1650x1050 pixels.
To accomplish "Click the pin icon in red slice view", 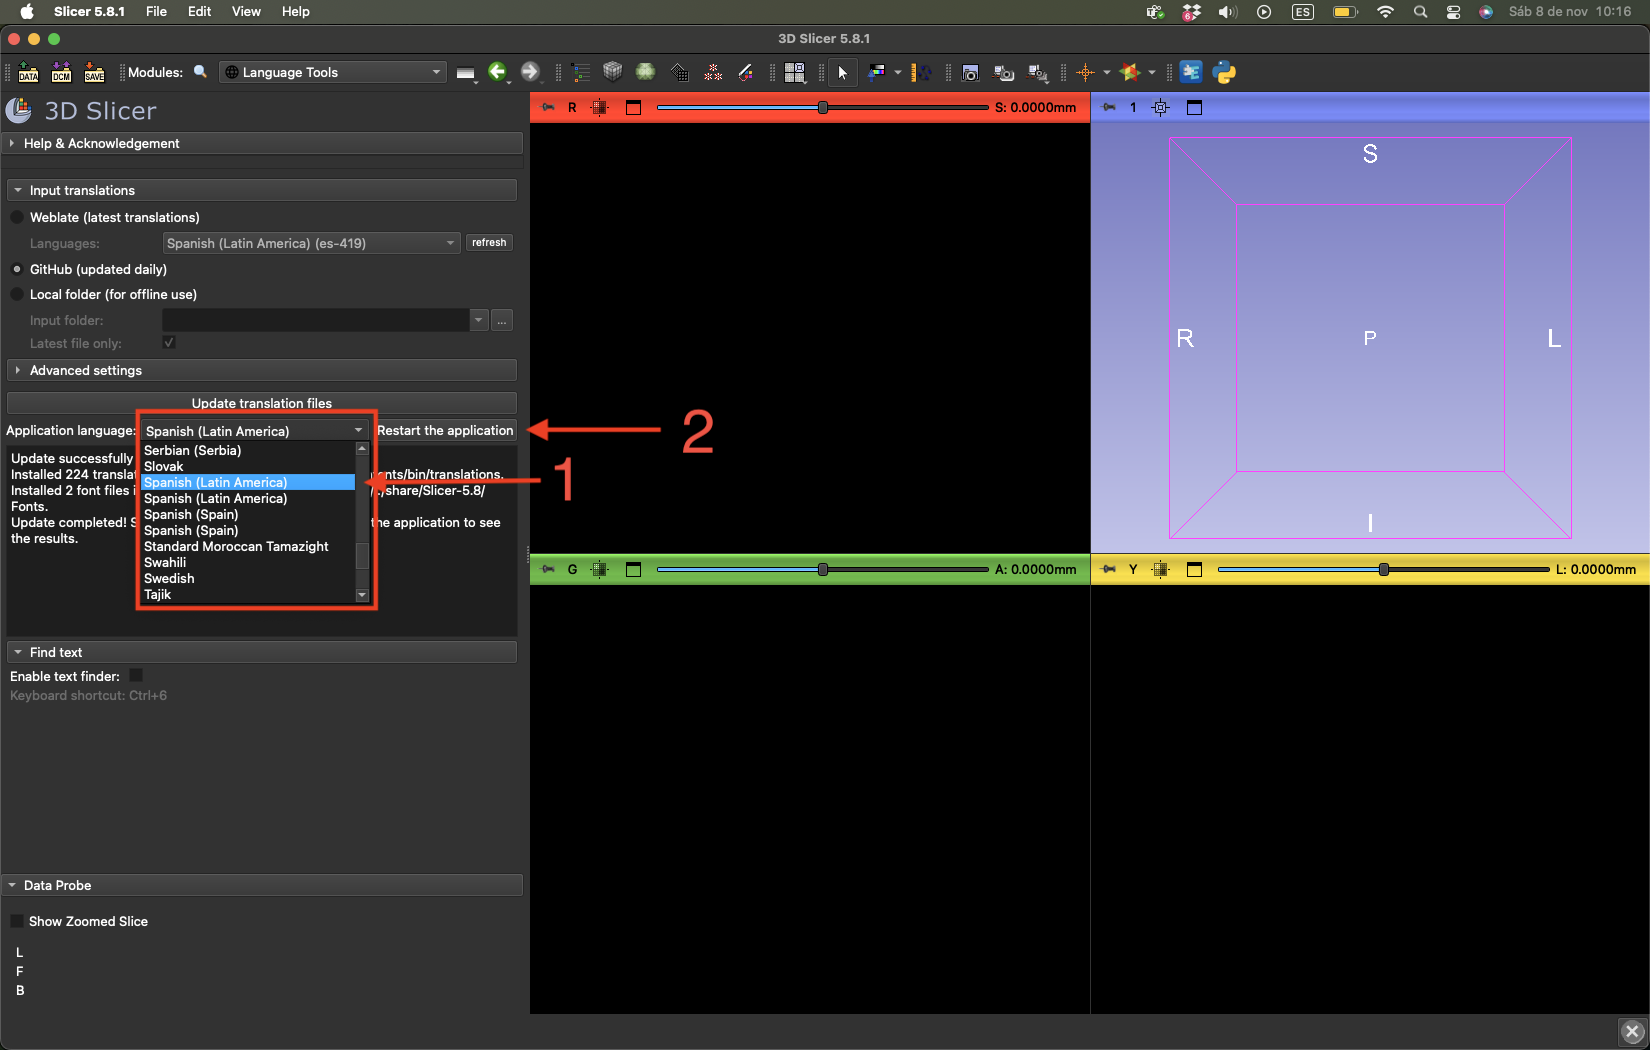I will [548, 107].
